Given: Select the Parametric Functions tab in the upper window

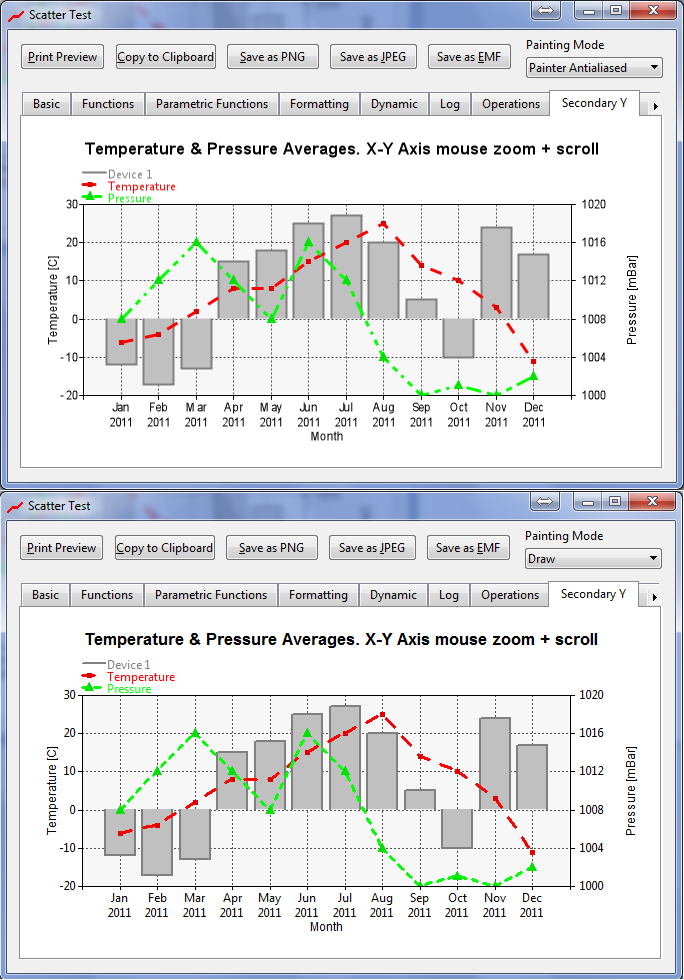Looking at the screenshot, I should coord(212,104).
